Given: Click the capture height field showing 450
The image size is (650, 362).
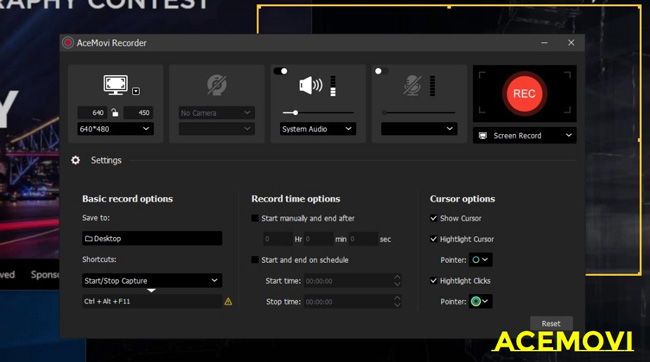Looking at the screenshot, I should 138,113.
